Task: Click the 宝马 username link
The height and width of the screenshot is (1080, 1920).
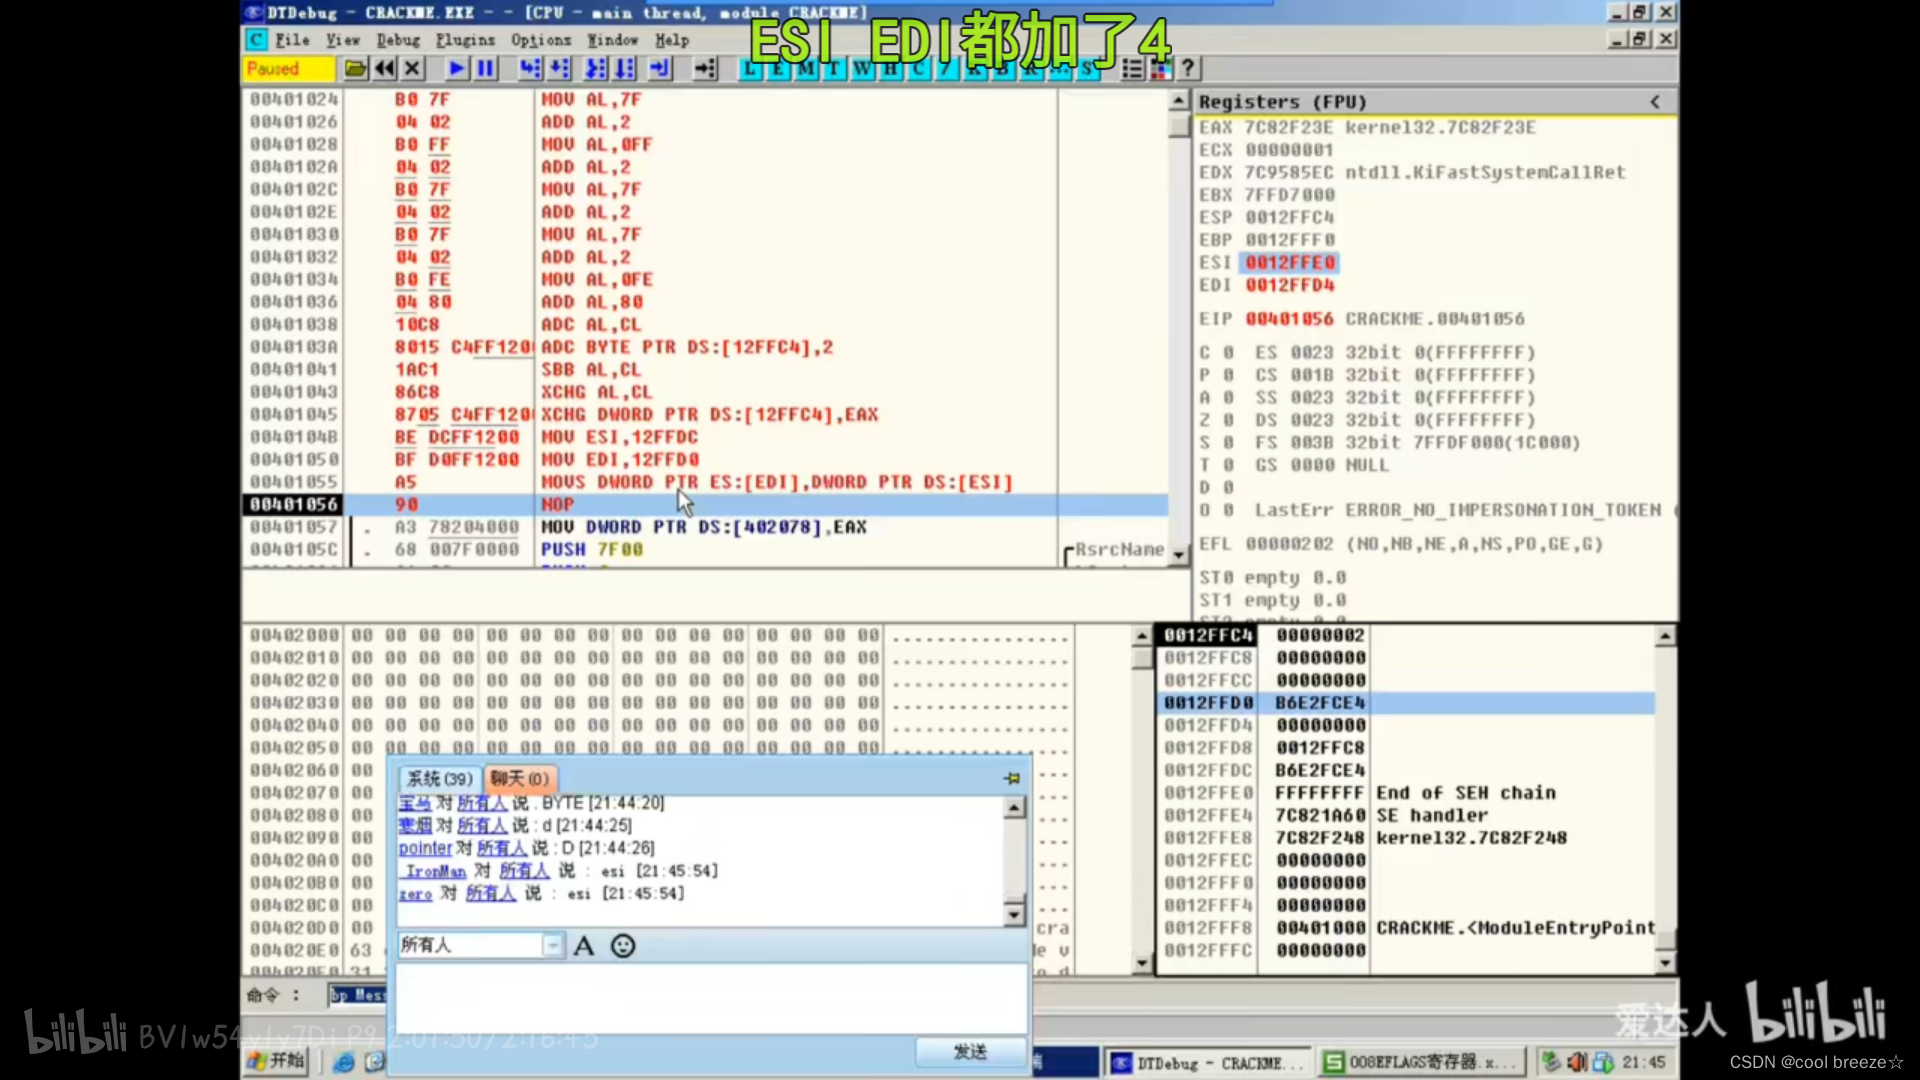Action: click(414, 803)
